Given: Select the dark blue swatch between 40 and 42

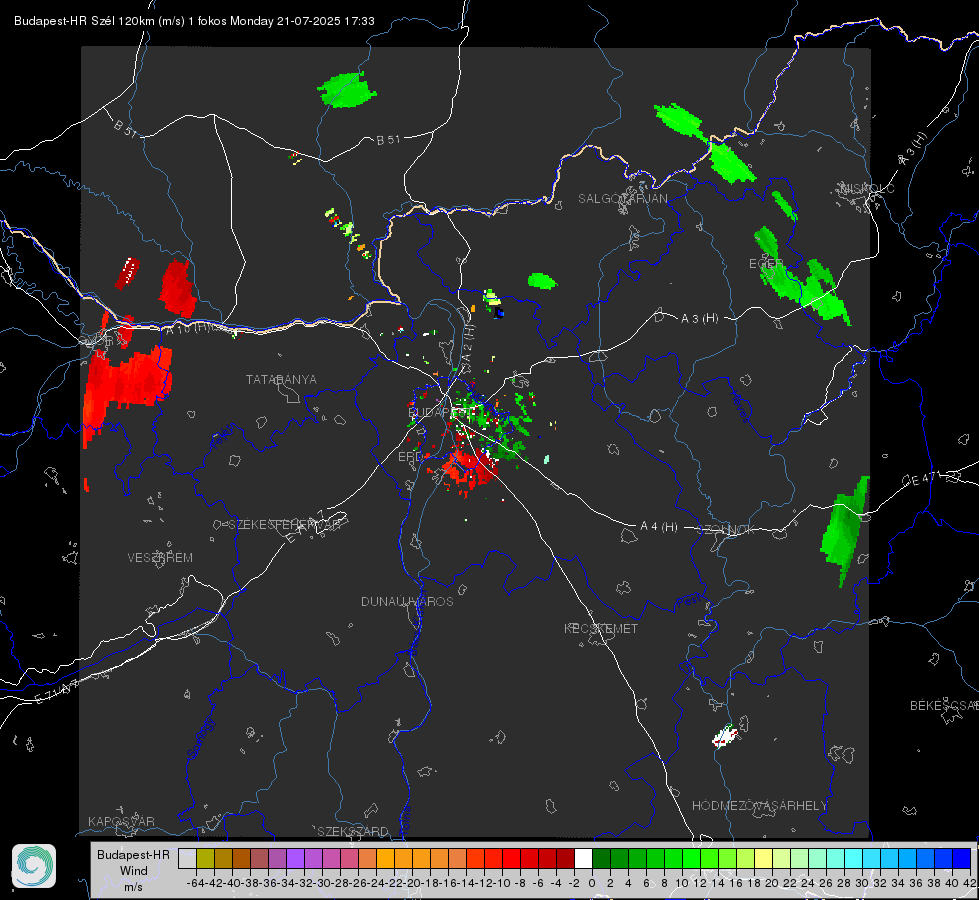Looking at the screenshot, I should click(961, 858).
